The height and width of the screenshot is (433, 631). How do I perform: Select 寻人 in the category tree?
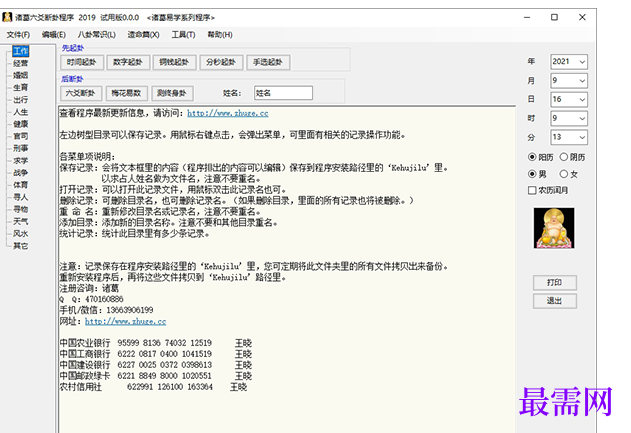coord(21,197)
